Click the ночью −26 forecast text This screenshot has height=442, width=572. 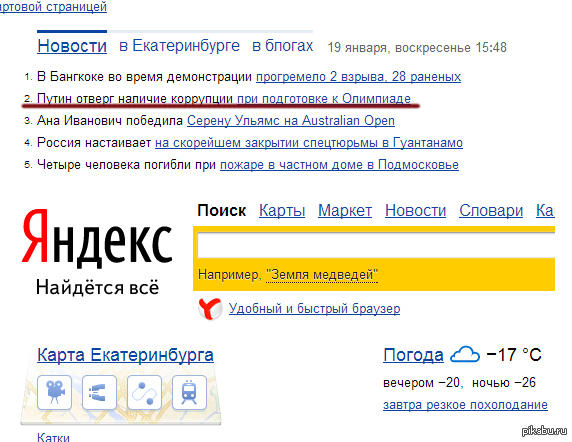[x=504, y=383]
